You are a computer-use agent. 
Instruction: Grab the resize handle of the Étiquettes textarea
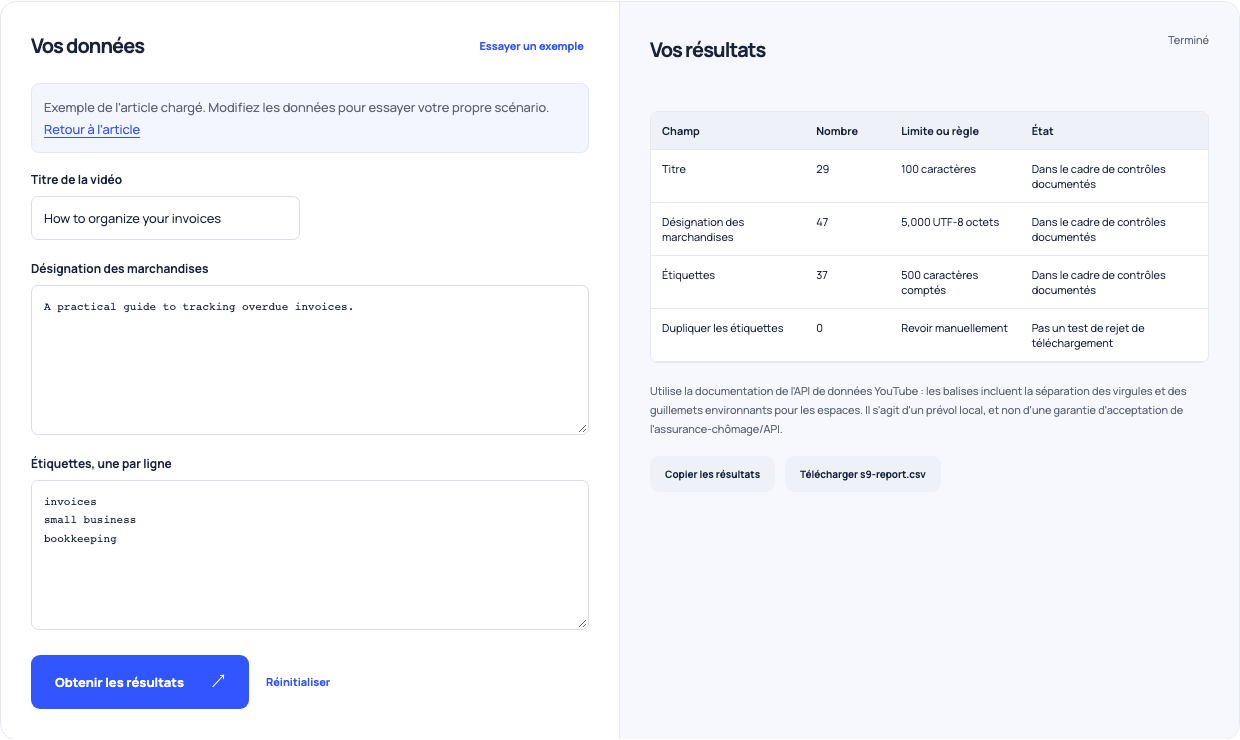[x=582, y=623]
